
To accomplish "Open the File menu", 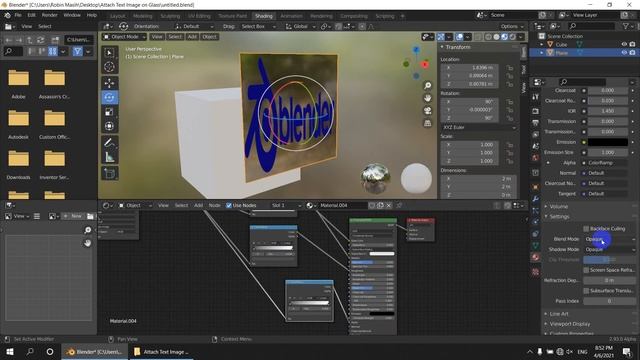I will pyautogui.click(x=18, y=15).
